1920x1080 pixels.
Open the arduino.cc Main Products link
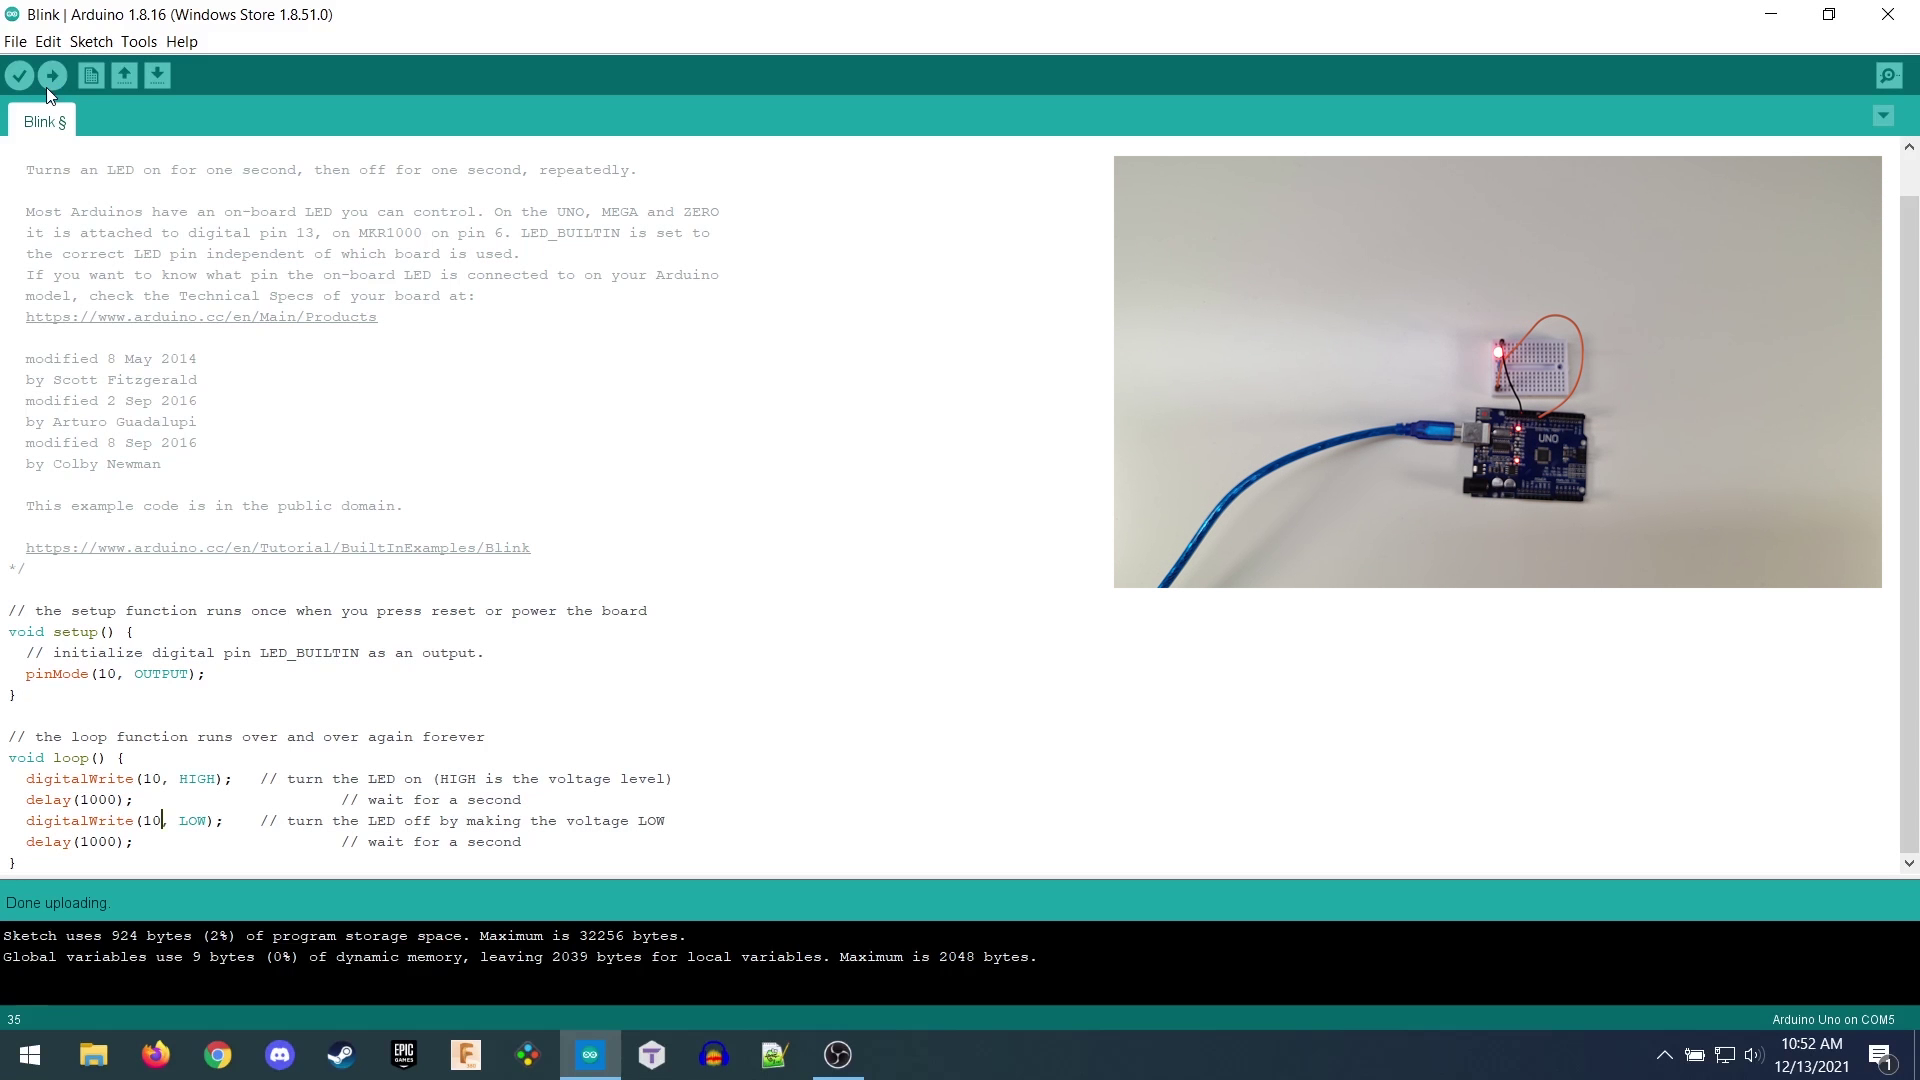[x=200, y=316]
